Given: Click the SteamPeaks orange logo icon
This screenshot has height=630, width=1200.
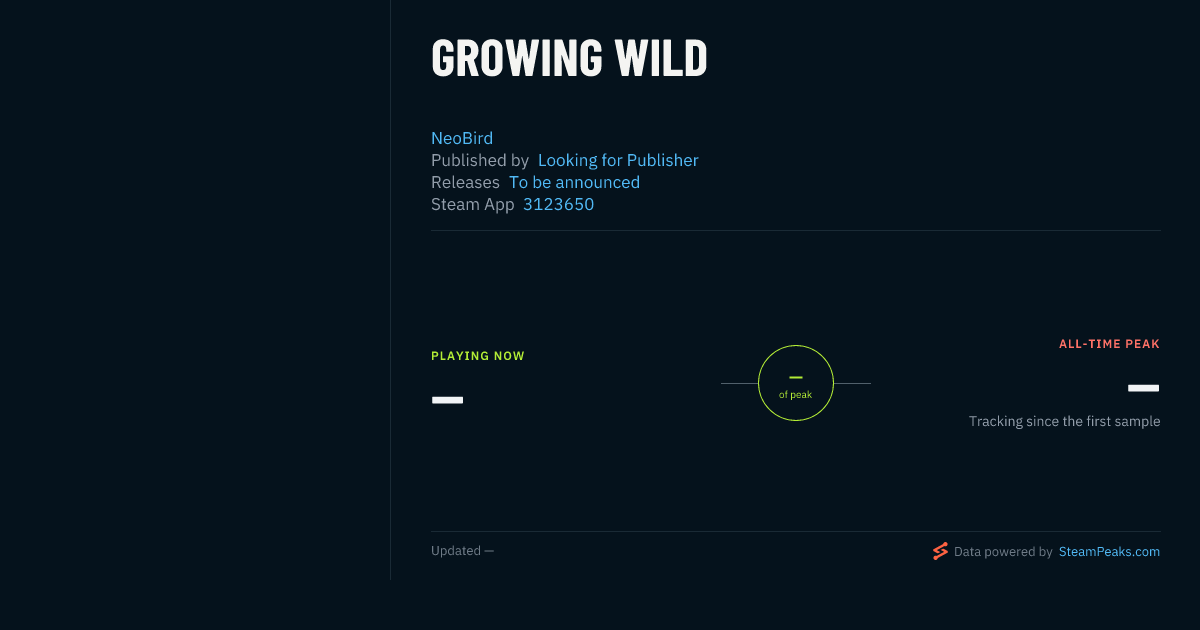Looking at the screenshot, I should pos(940,551).
